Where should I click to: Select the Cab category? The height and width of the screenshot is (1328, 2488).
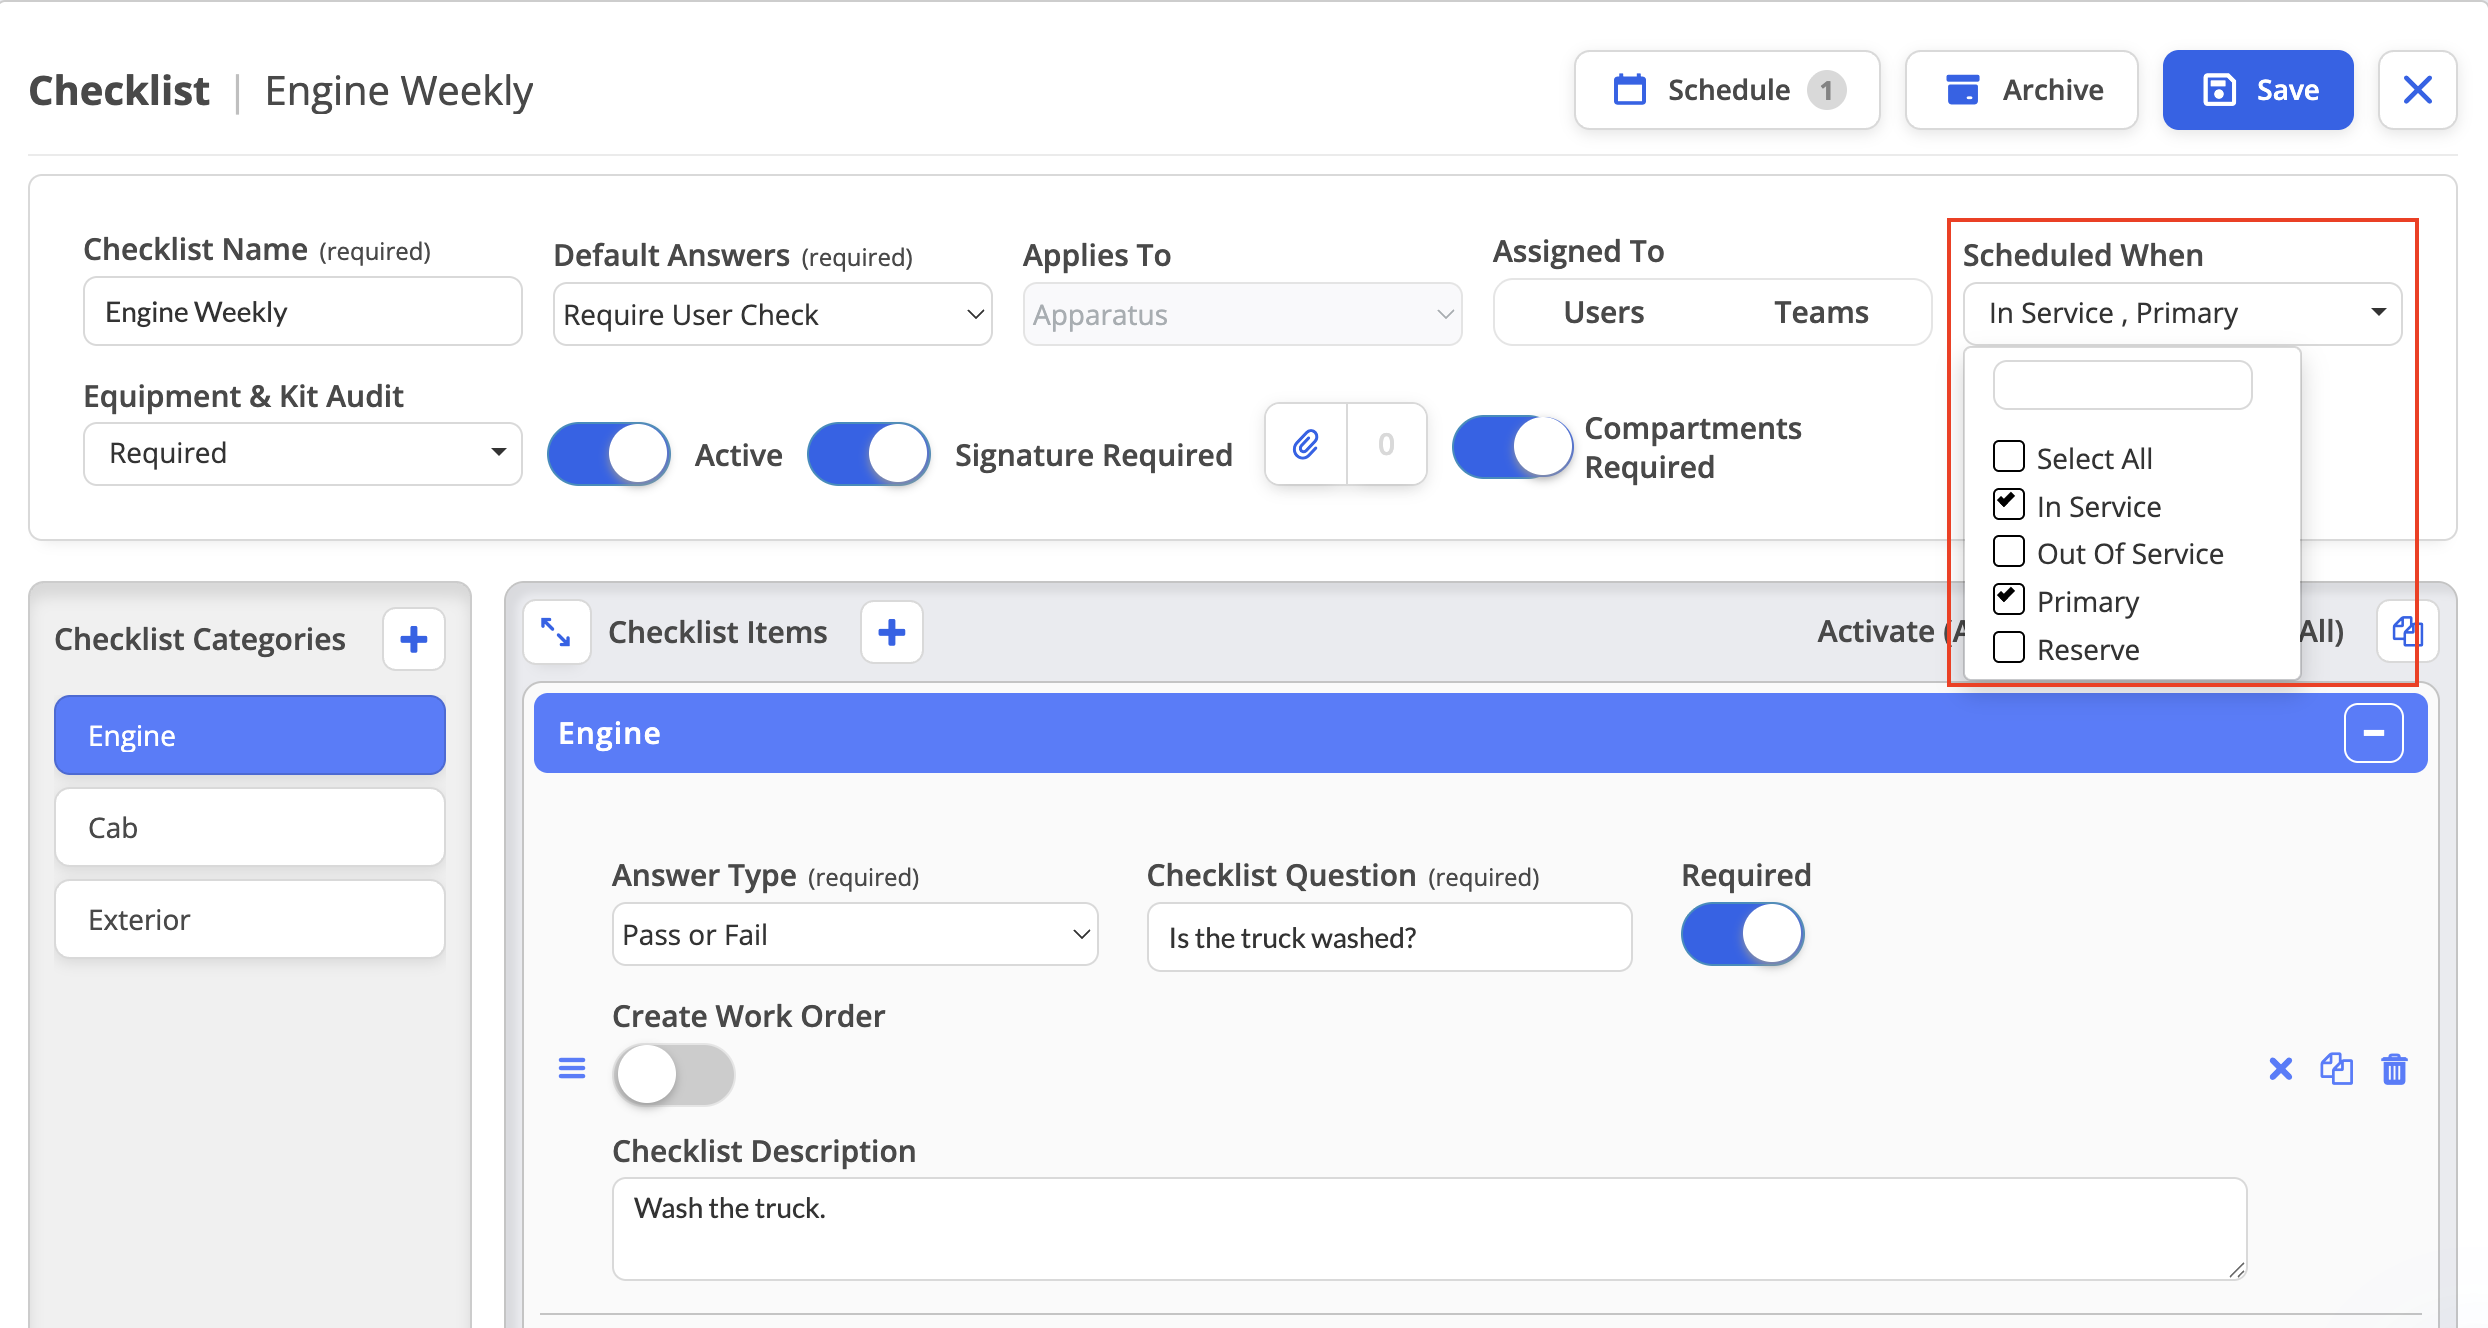point(250,827)
